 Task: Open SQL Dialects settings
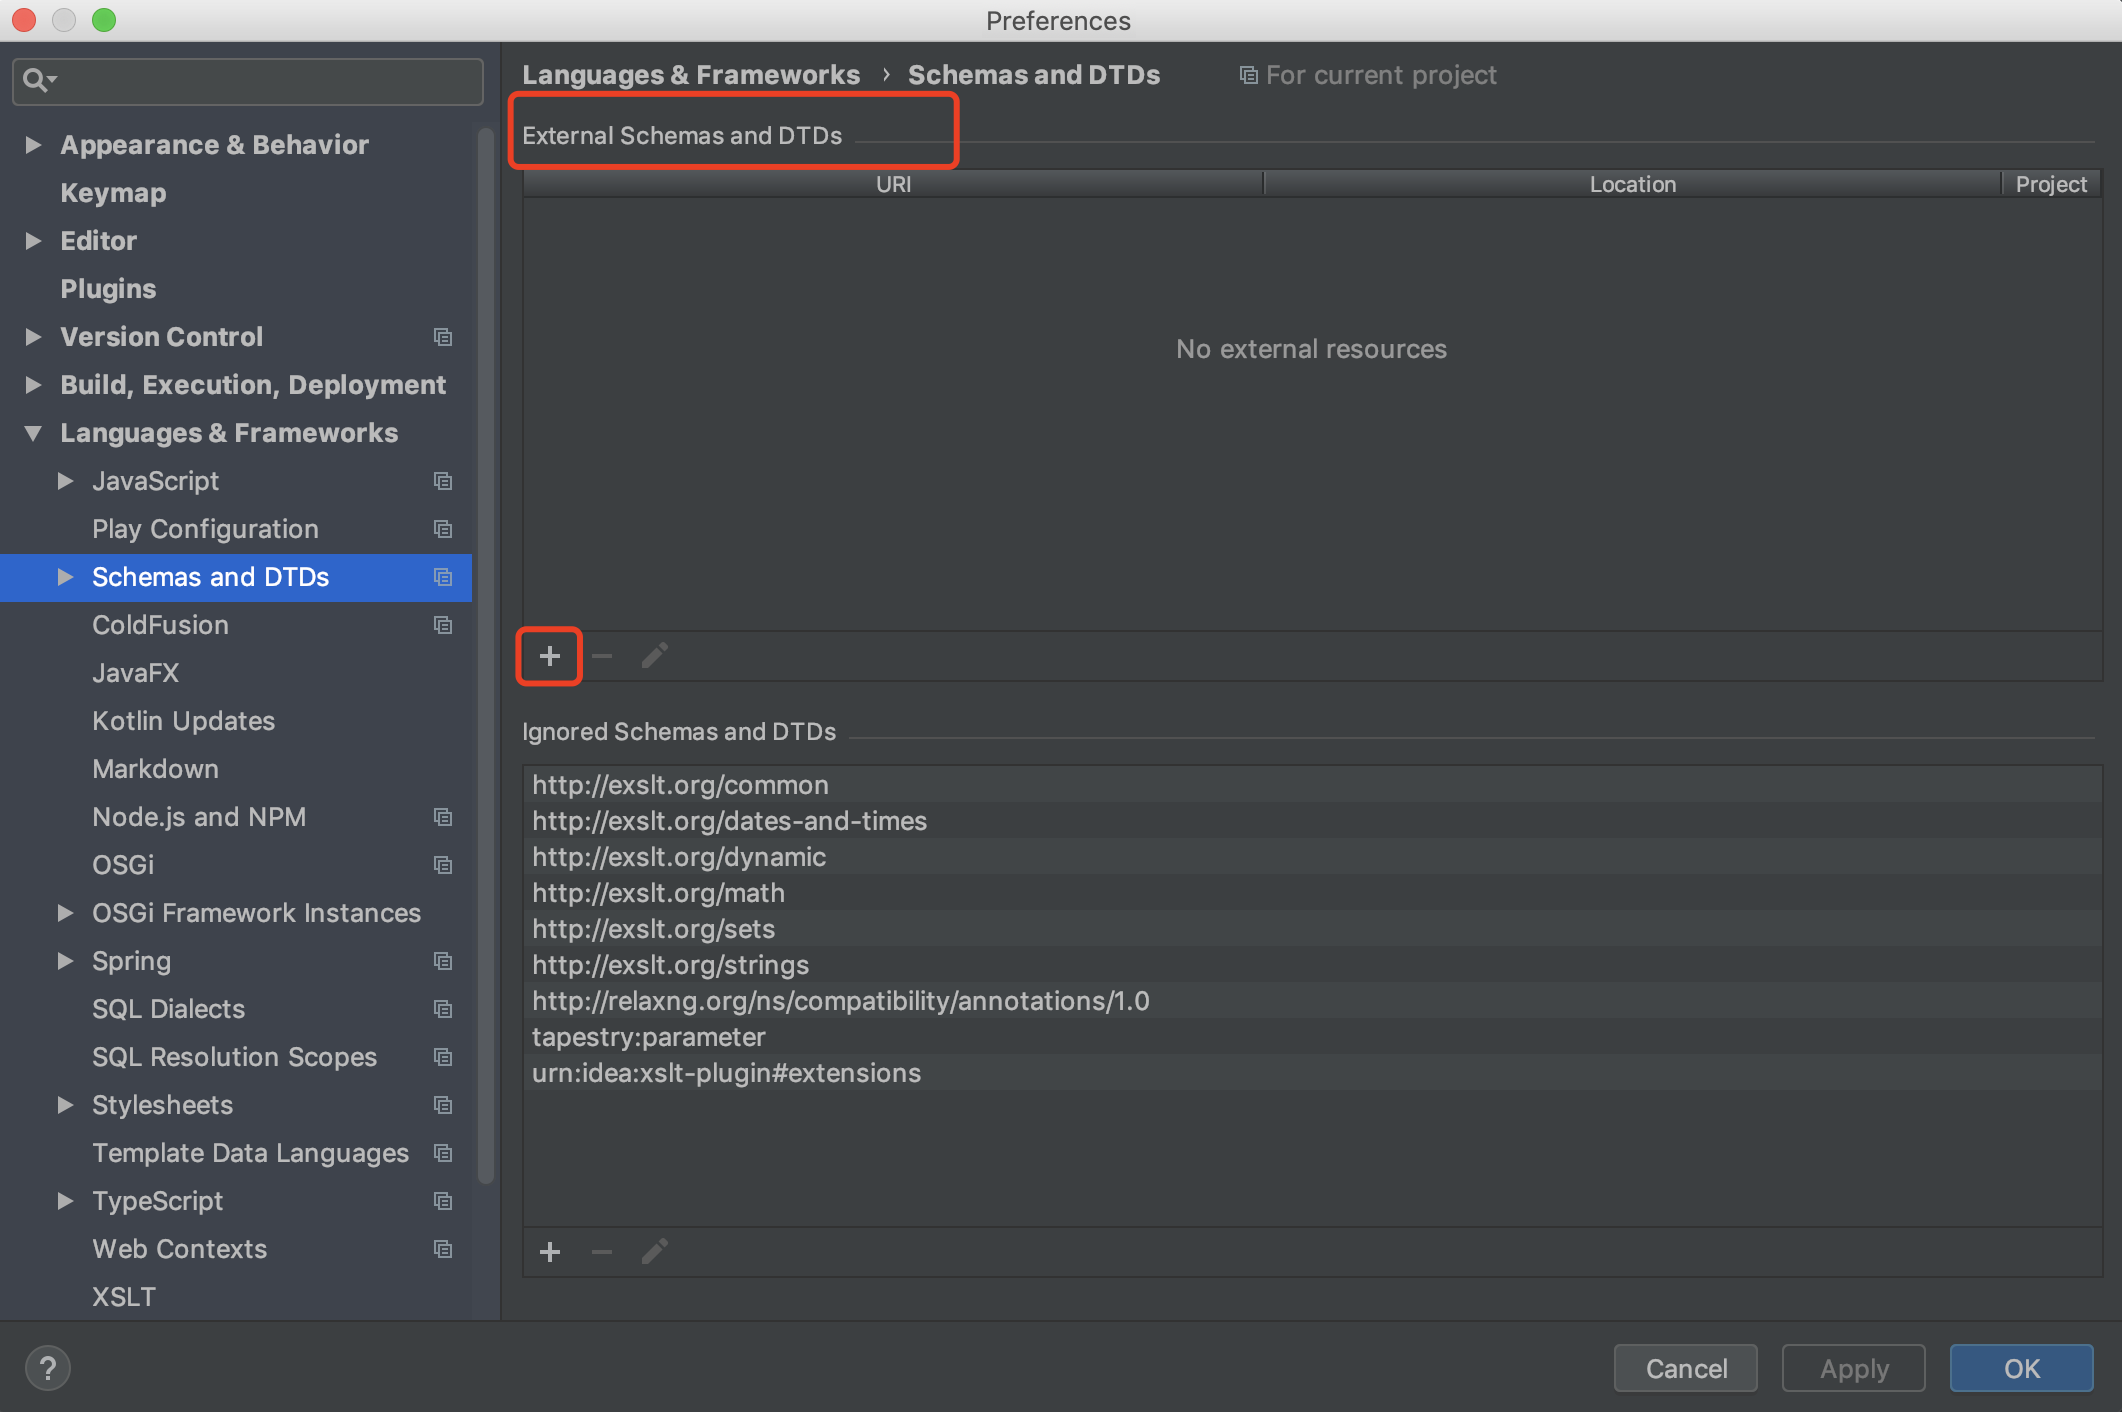(x=168, y=1009)
